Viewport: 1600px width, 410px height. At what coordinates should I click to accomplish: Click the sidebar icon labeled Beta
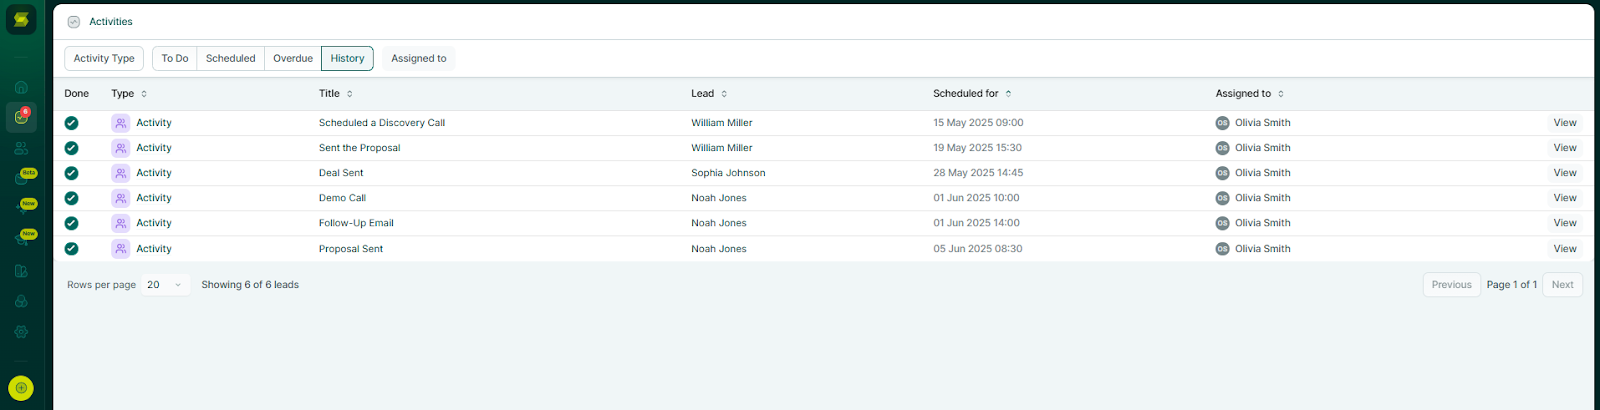pos(21,178)
